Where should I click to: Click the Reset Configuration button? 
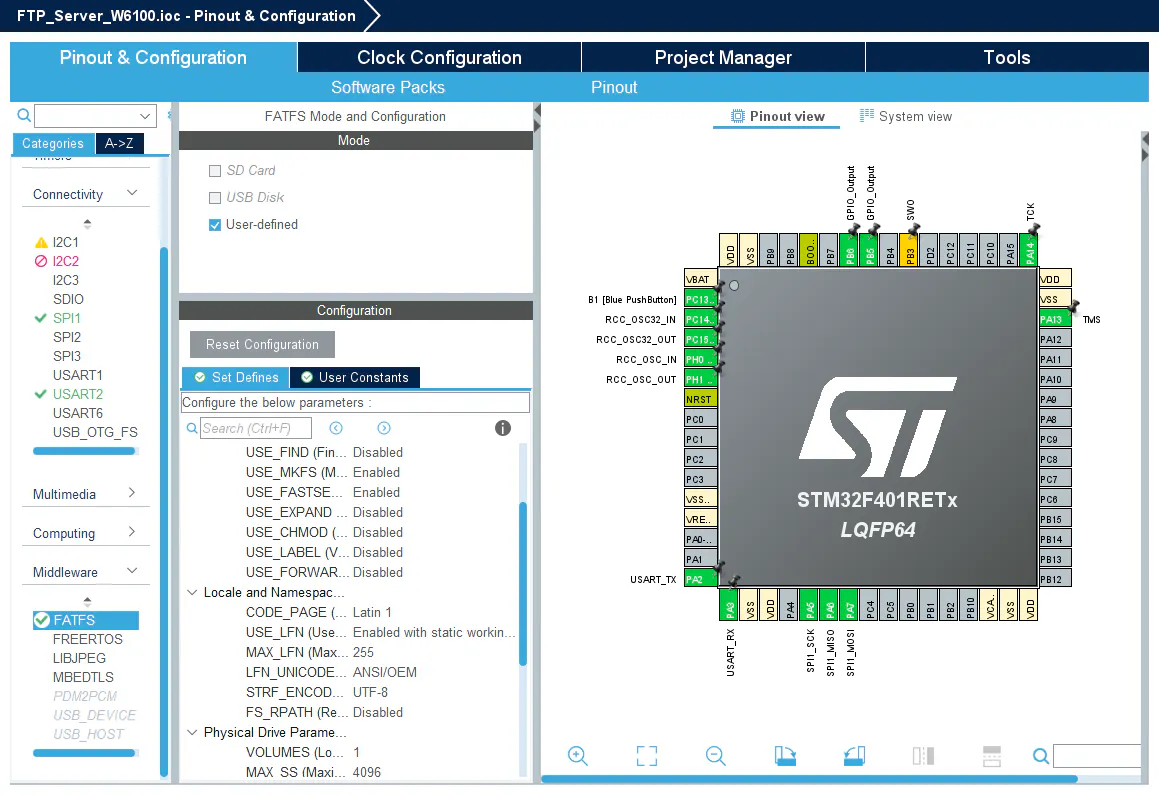pos(262,344)
